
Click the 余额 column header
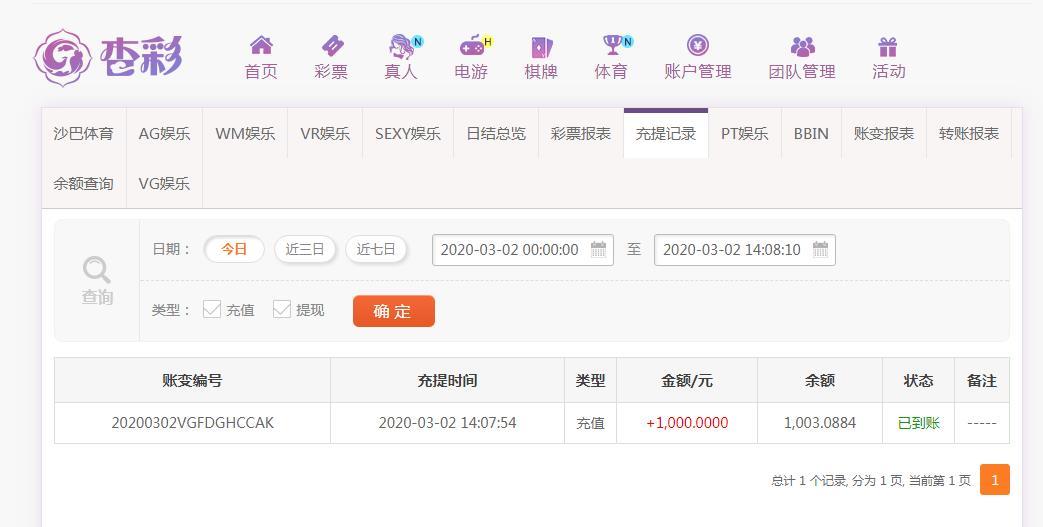point(820,381)
